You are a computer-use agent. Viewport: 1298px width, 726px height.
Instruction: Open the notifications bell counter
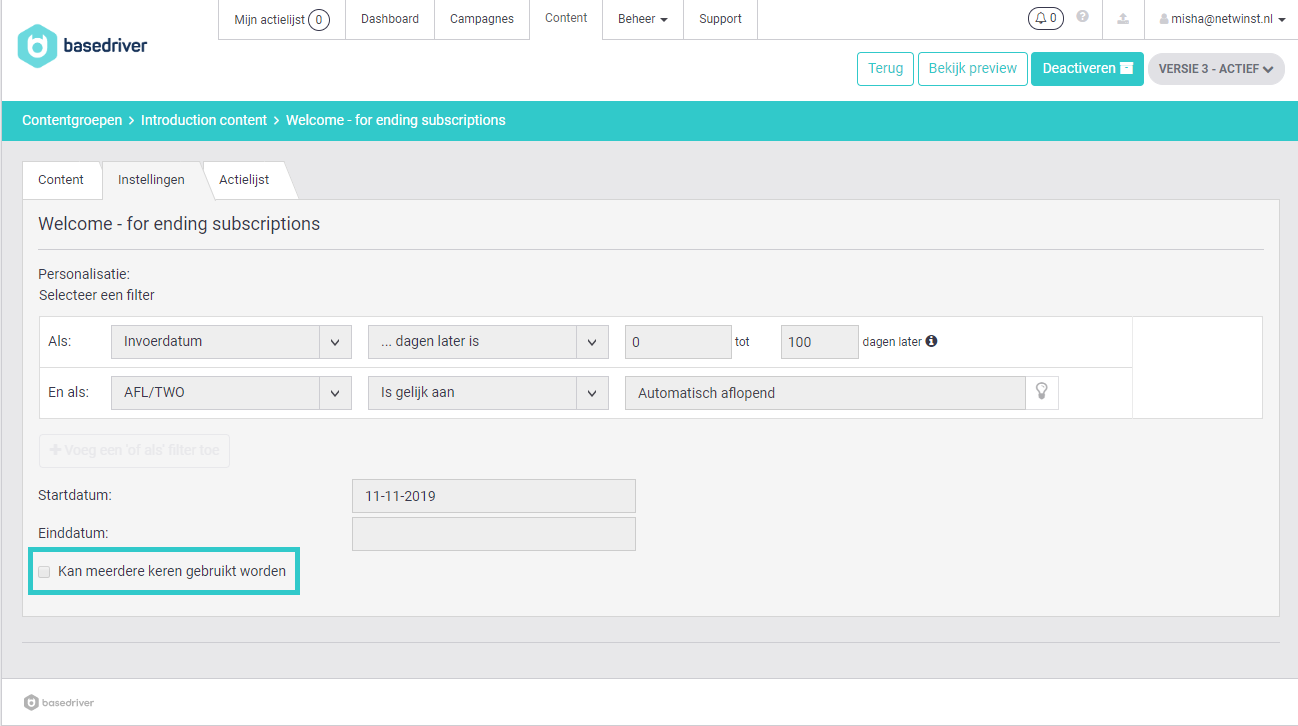(x=1045, y=18)
